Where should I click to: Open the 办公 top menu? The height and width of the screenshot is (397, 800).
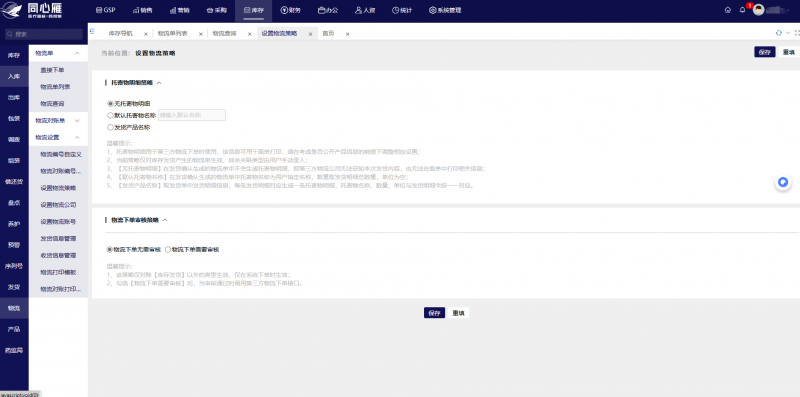(328, 10)
